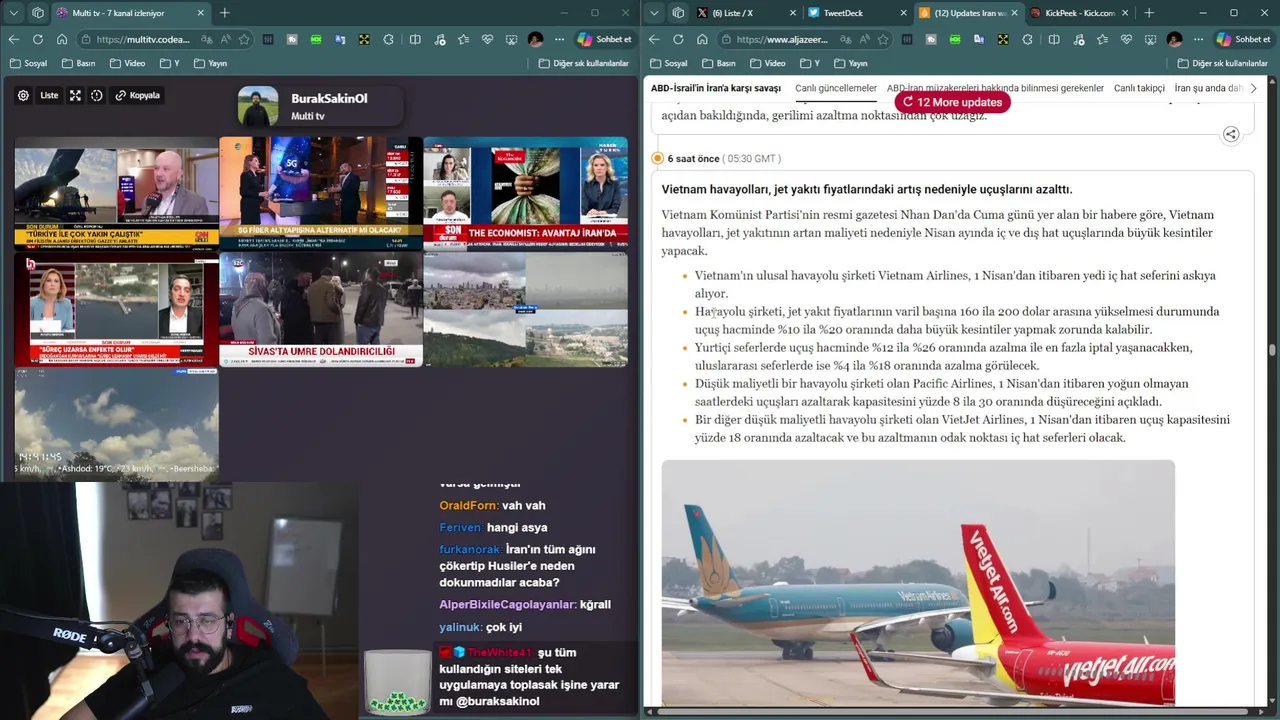Toggle split screen in Aljazeera window

pyautogui.click(x=1054, y=39)
